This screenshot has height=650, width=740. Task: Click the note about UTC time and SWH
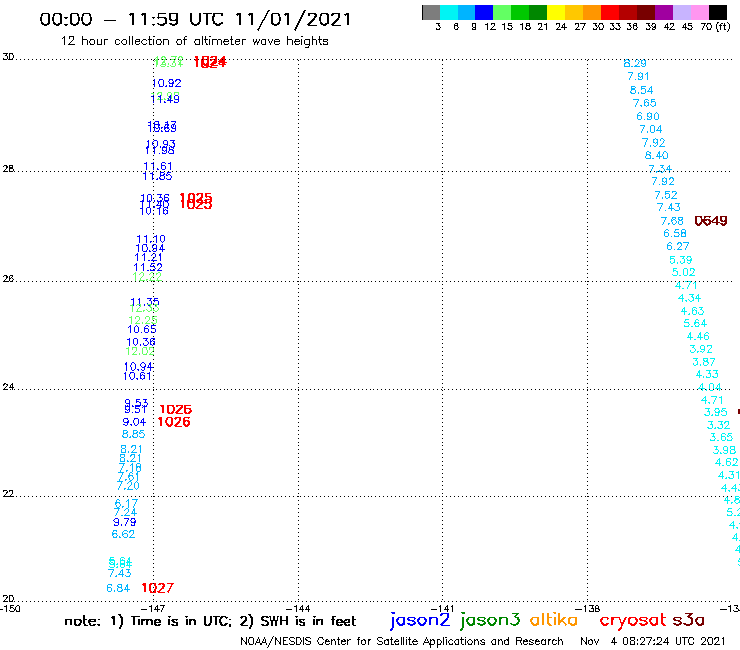pyautogui.click(x=210, y=621)
